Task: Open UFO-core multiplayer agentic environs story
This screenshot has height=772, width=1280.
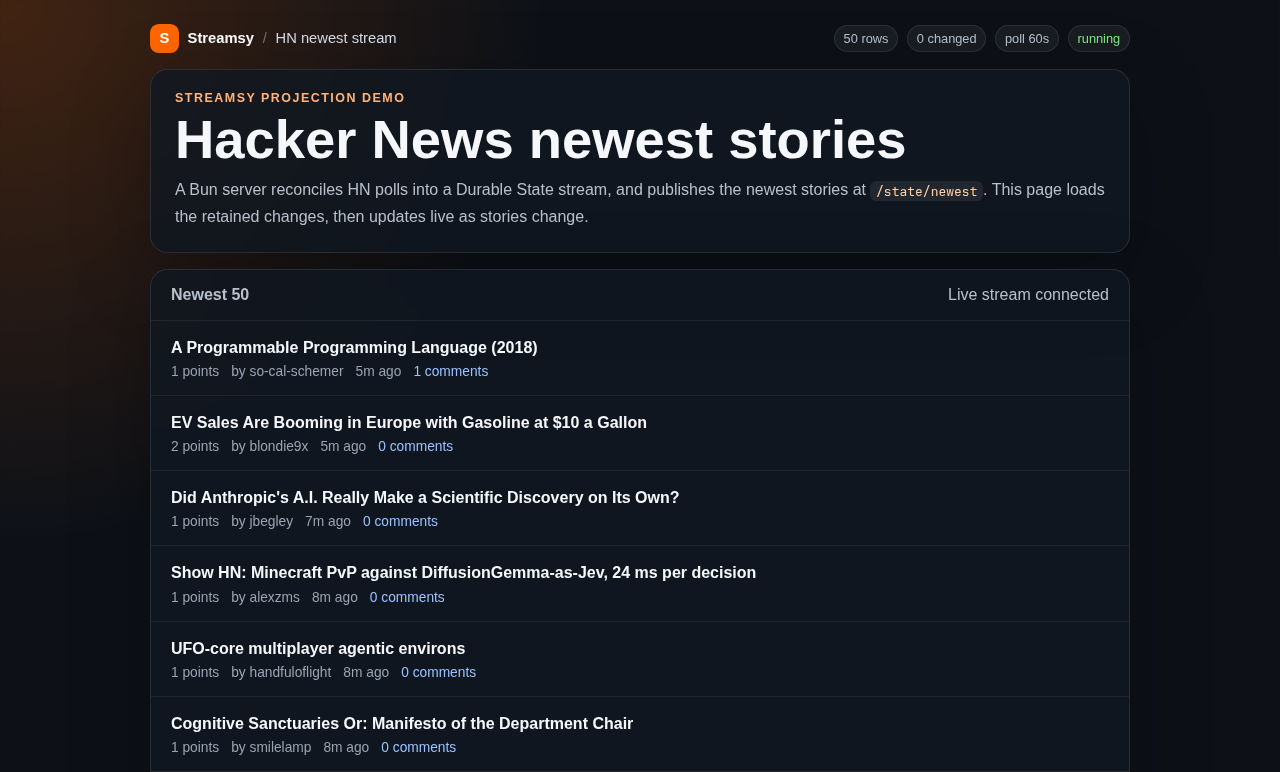Action: pos(318,649)
